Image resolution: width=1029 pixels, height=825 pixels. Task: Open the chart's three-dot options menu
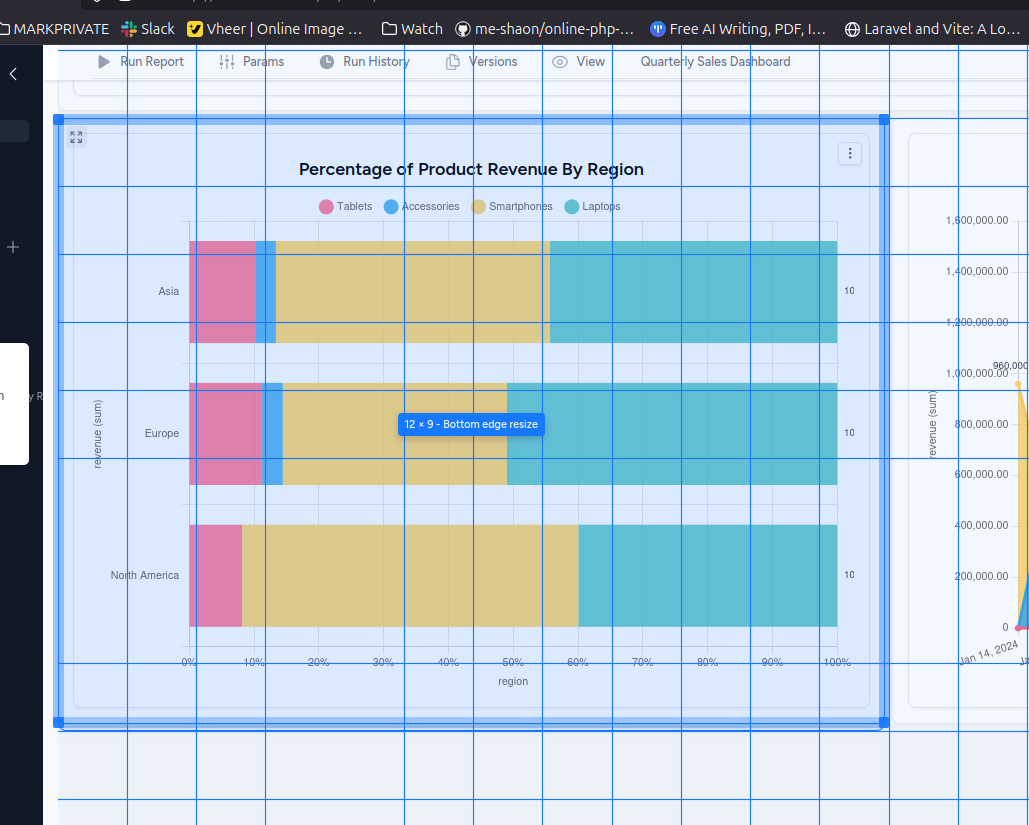[x=850, y=153]
